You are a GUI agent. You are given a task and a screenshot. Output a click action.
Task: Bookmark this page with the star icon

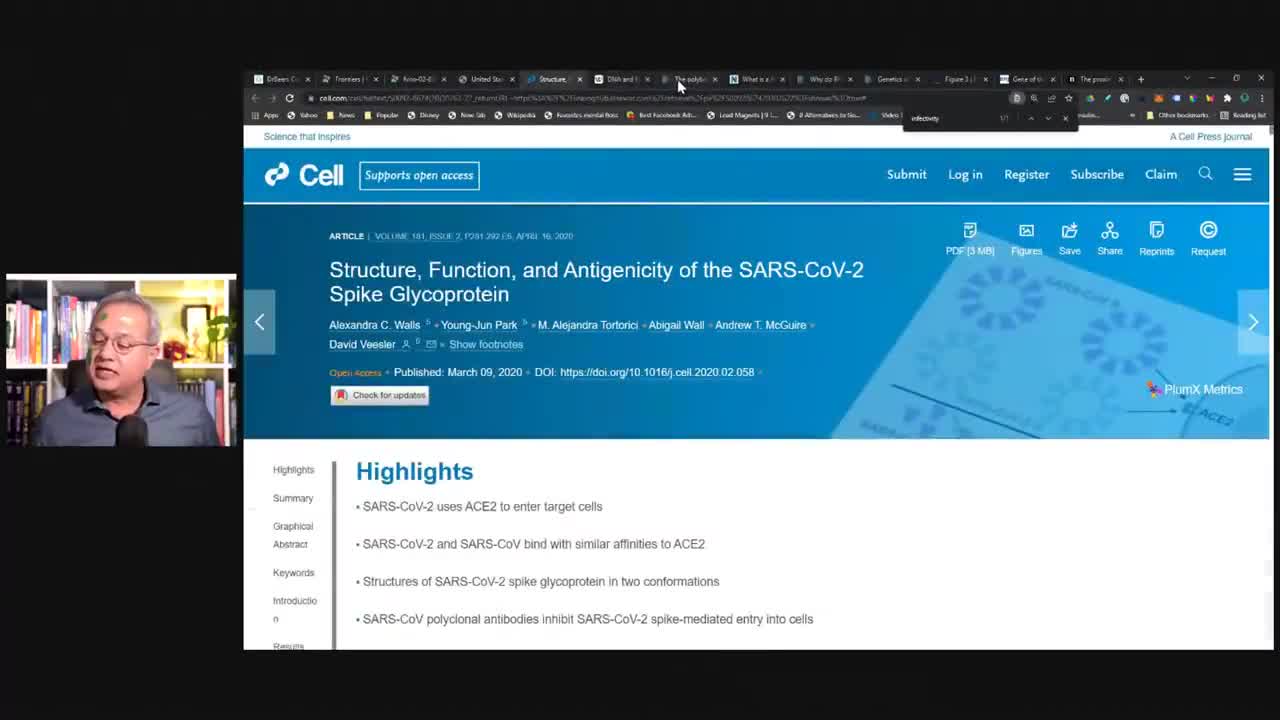[x=1068, y=98]
